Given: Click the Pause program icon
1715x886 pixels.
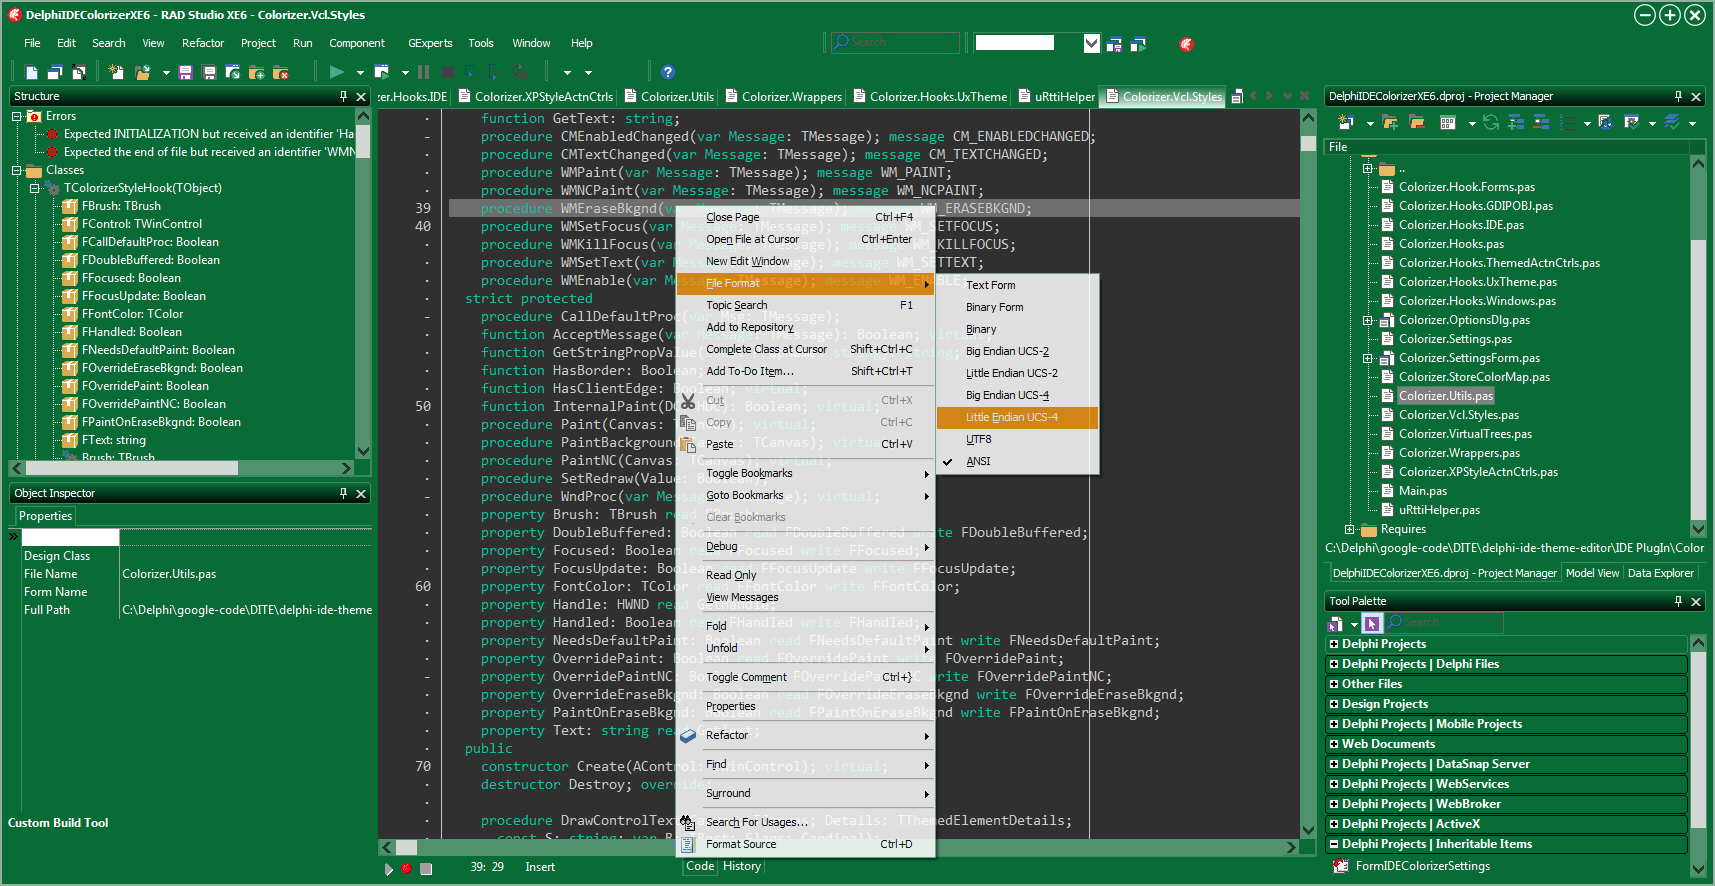Looking at the screenshot, I should pyautogui.click(x=424, y=72).
